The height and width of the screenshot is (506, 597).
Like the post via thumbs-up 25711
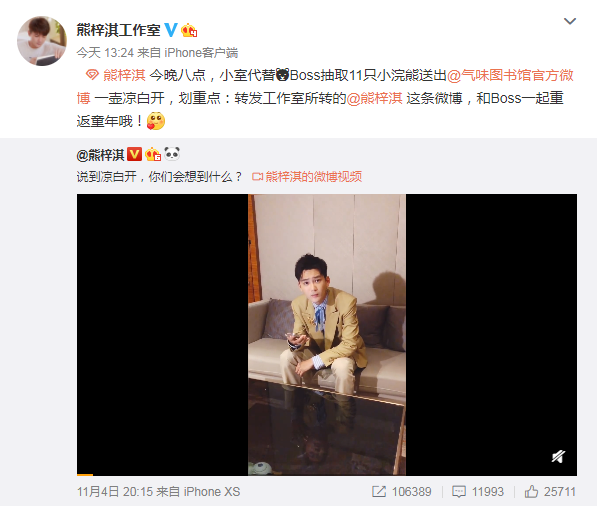550,492
